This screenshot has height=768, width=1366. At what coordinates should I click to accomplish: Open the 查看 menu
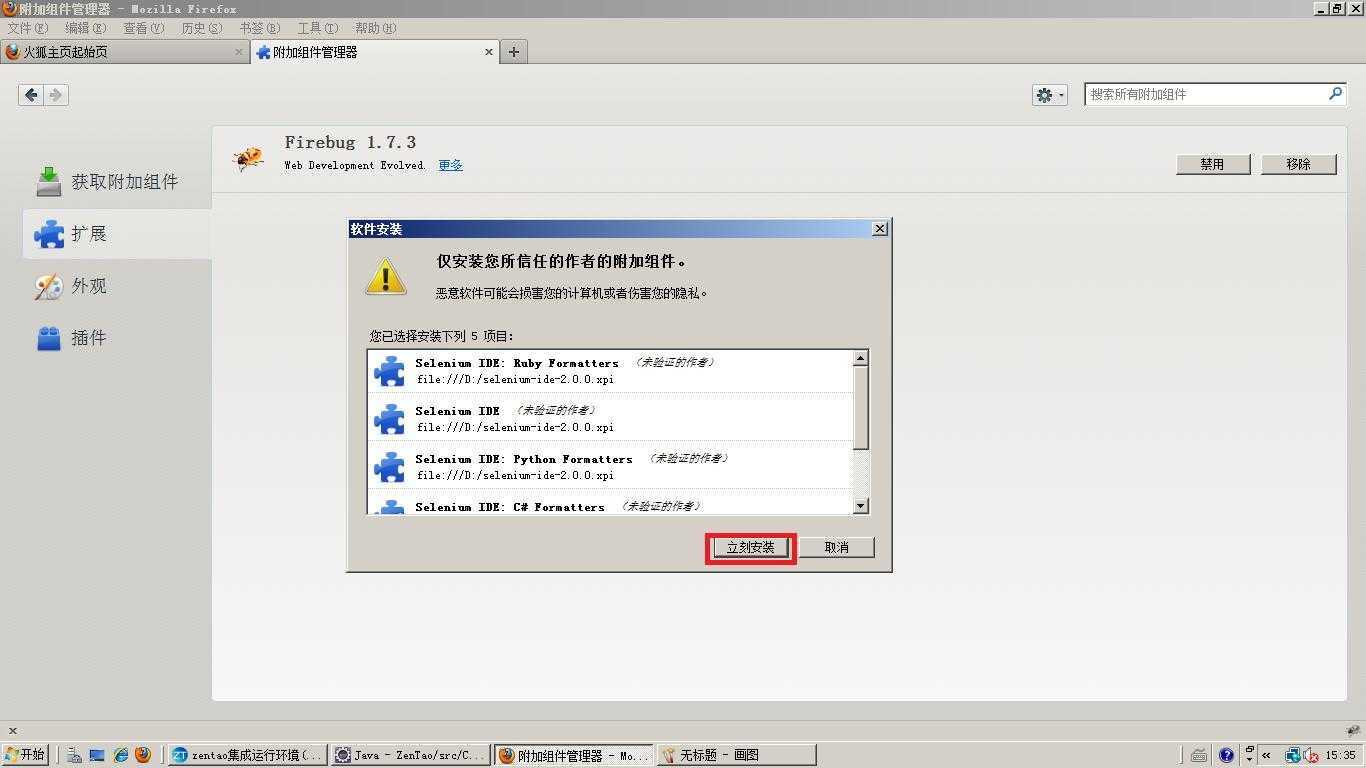(143, 28)
